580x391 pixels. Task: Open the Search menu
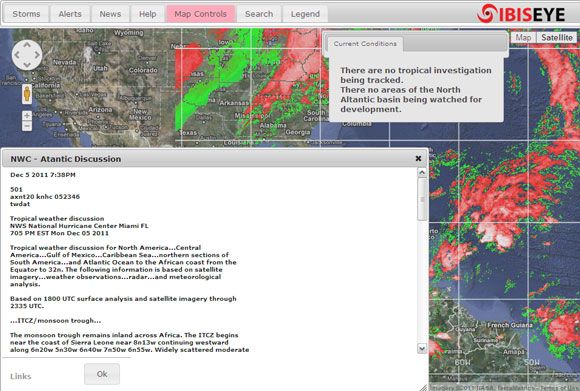[x=259, y=14]
